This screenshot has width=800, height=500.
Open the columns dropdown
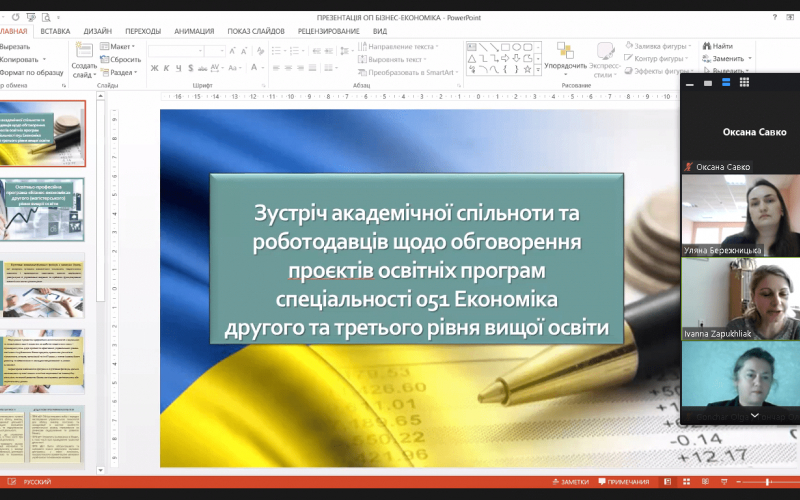[x=331, y=68]
